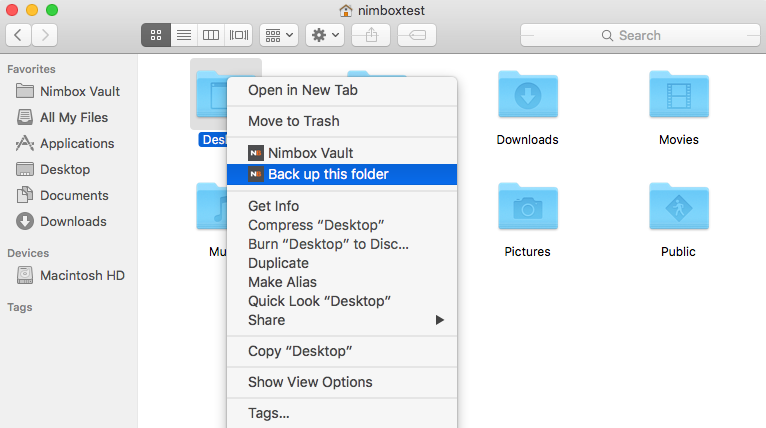Viewport: 766px width, 428px height.
Task: Click the Share toolbar button
Action: (x=371, y=35)
